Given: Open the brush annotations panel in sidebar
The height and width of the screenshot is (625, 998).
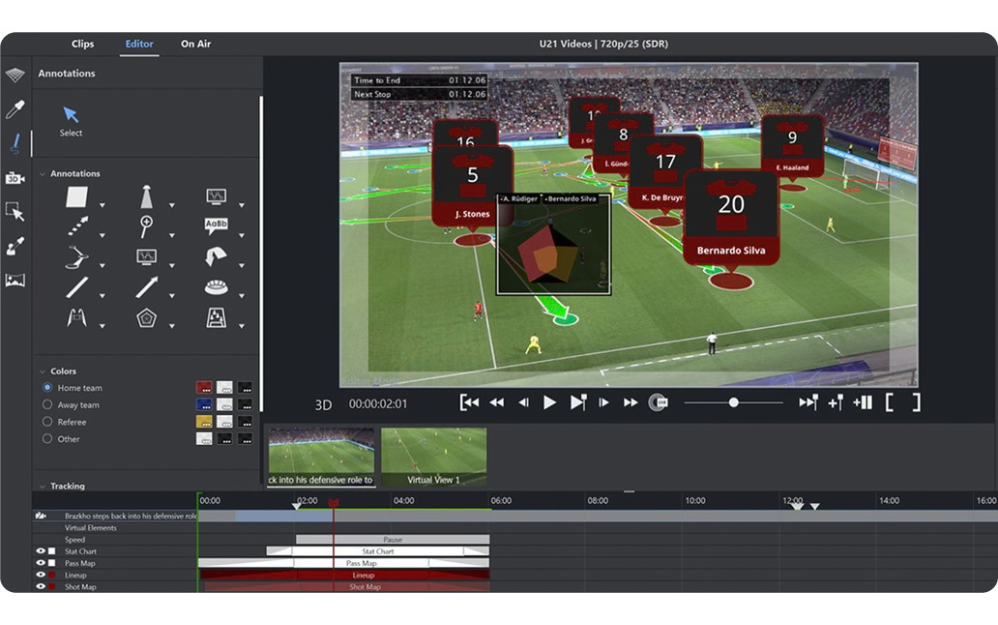Looking at the screenshot, I should pyautogui.click(x=15, y=144).
